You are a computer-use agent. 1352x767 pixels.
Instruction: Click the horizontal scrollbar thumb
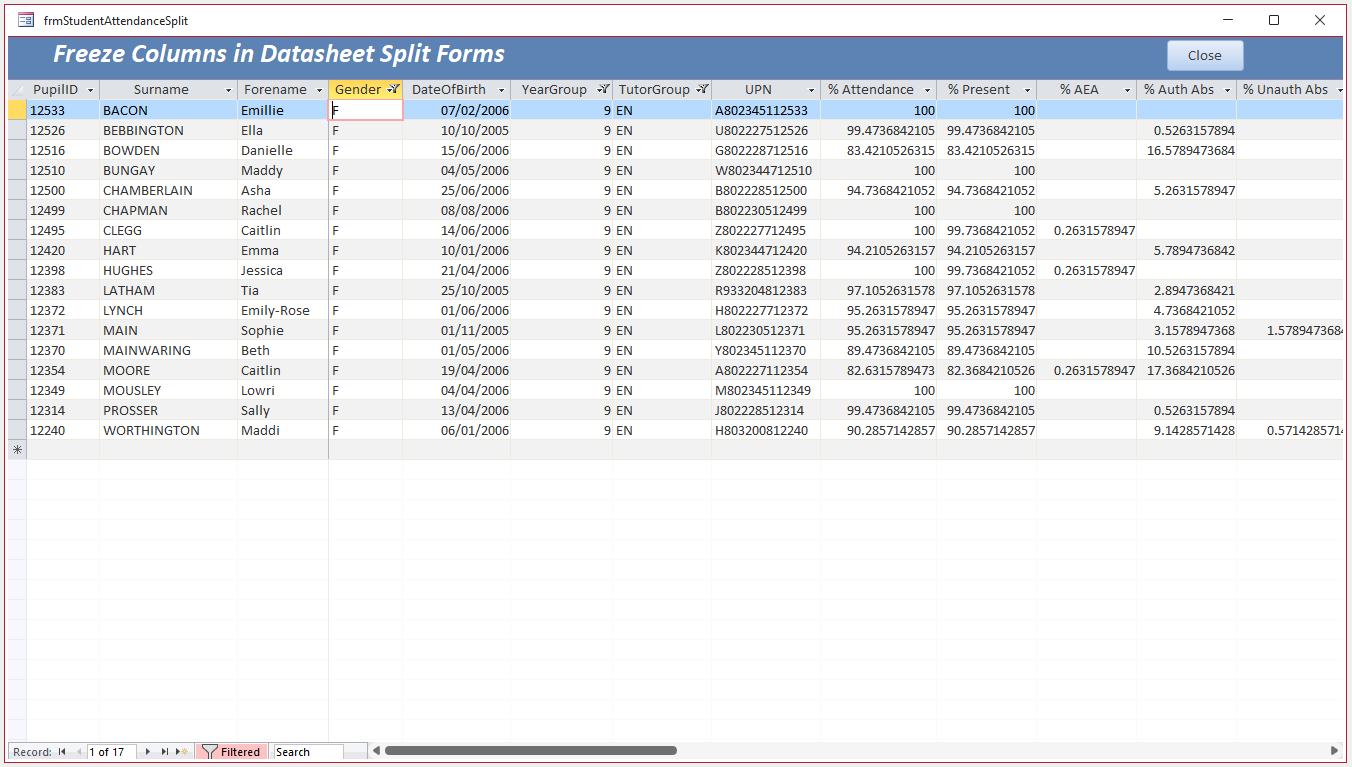point(530,751)
